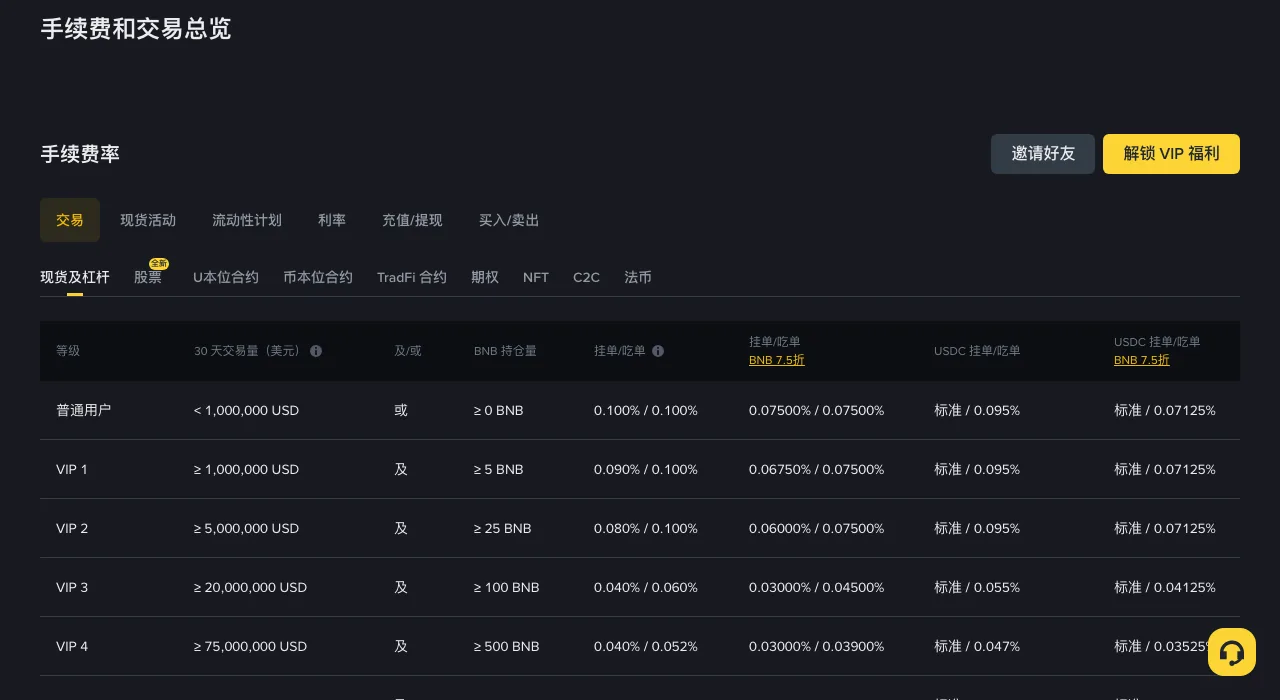Click info icon beside 30 天交易量 header
This screenshot has width=1280, height=700.
pyautogui.click(x=316, y=351)
